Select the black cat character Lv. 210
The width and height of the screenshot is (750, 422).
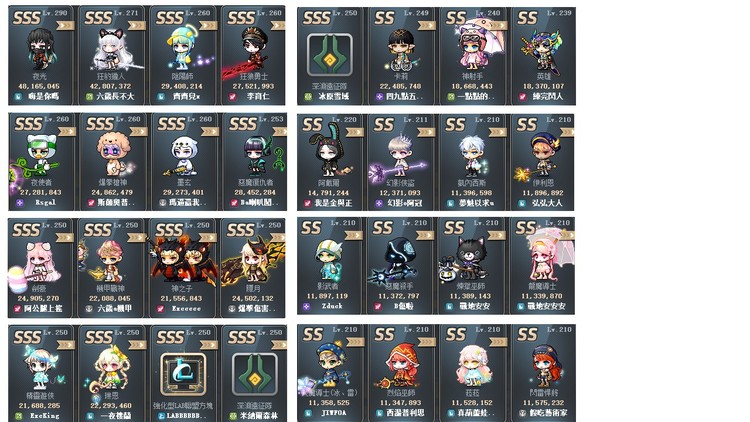(464, 257)
